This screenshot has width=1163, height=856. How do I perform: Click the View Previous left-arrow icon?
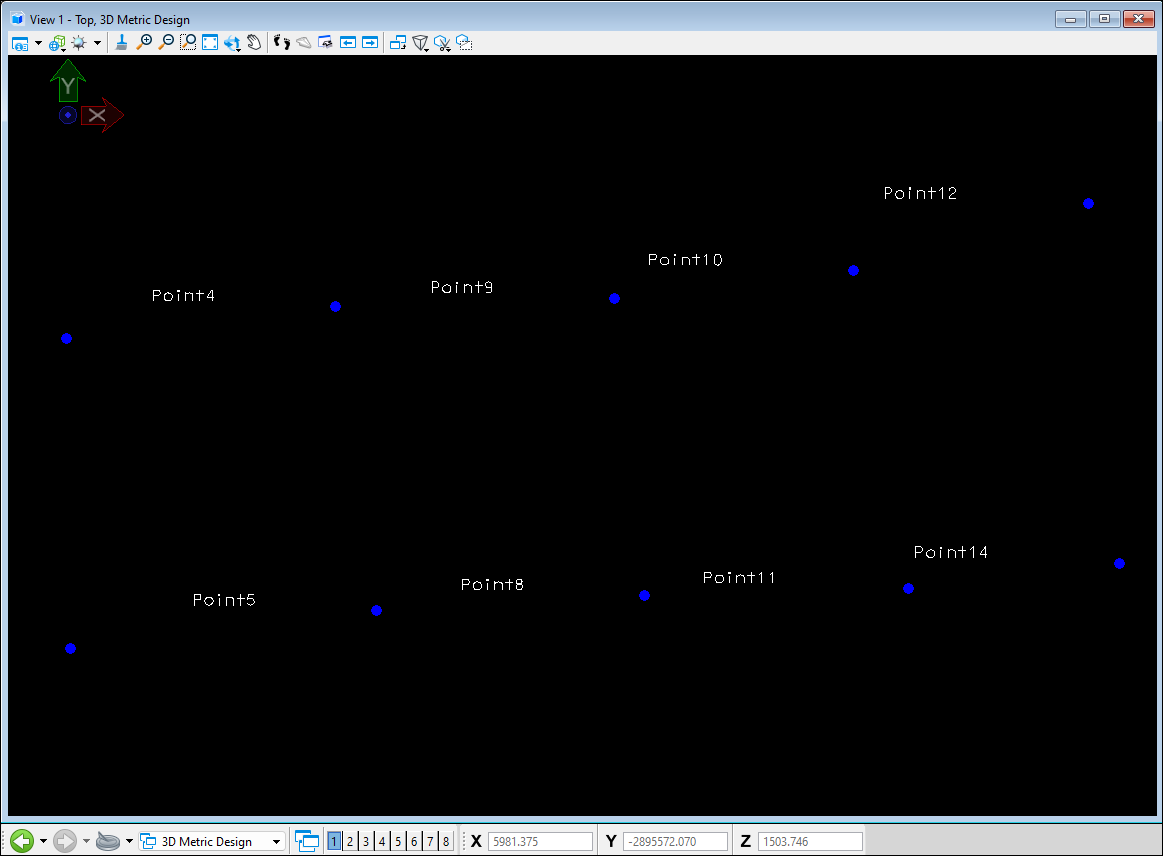pyautogui.click(x=348, y=43)
